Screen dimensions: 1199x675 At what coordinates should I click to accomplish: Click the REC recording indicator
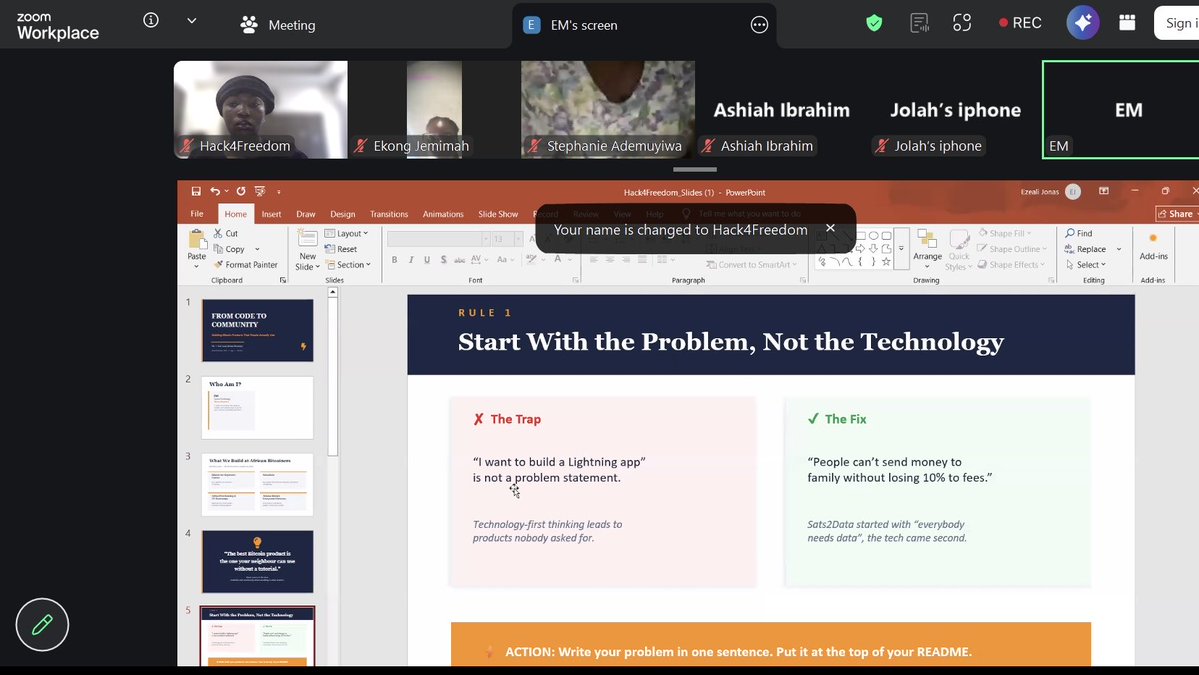coord(1020,24)
